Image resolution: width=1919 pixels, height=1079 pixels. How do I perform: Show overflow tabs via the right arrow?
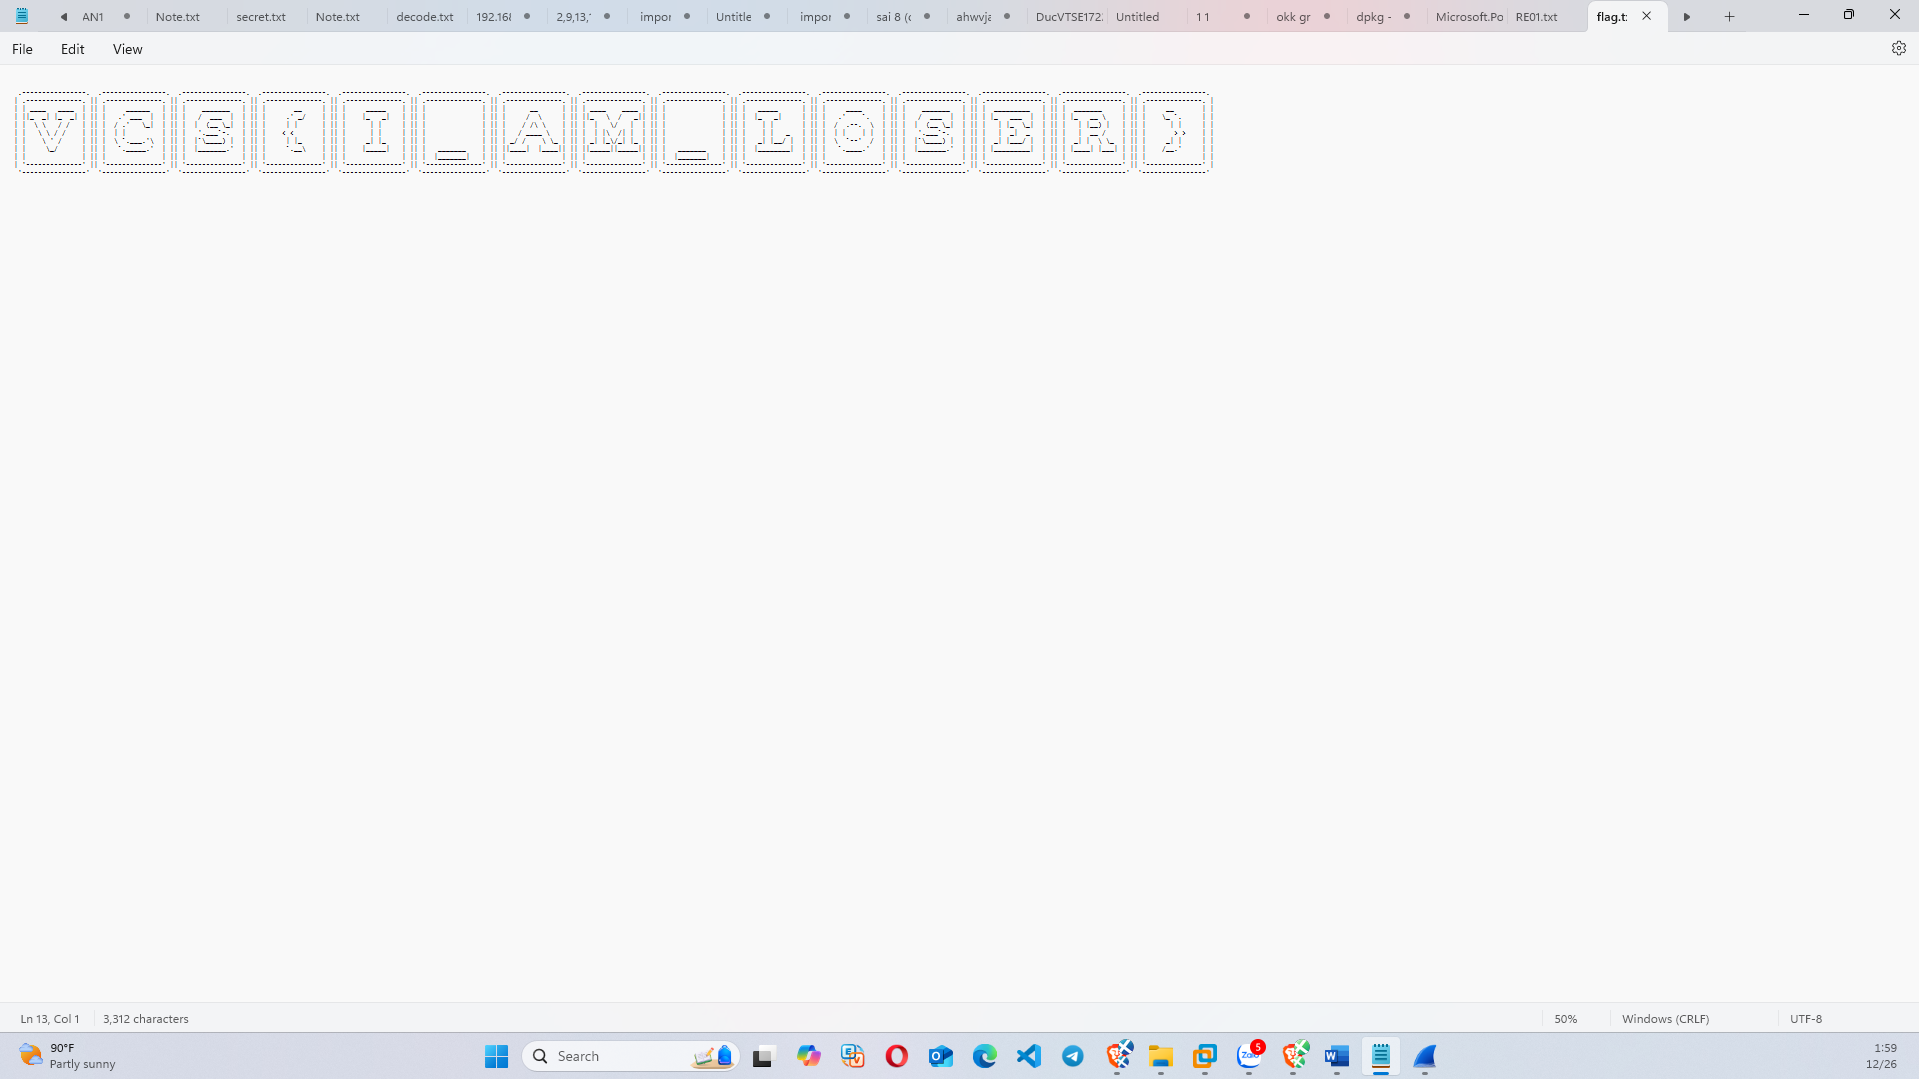[x=1687, y=16]
